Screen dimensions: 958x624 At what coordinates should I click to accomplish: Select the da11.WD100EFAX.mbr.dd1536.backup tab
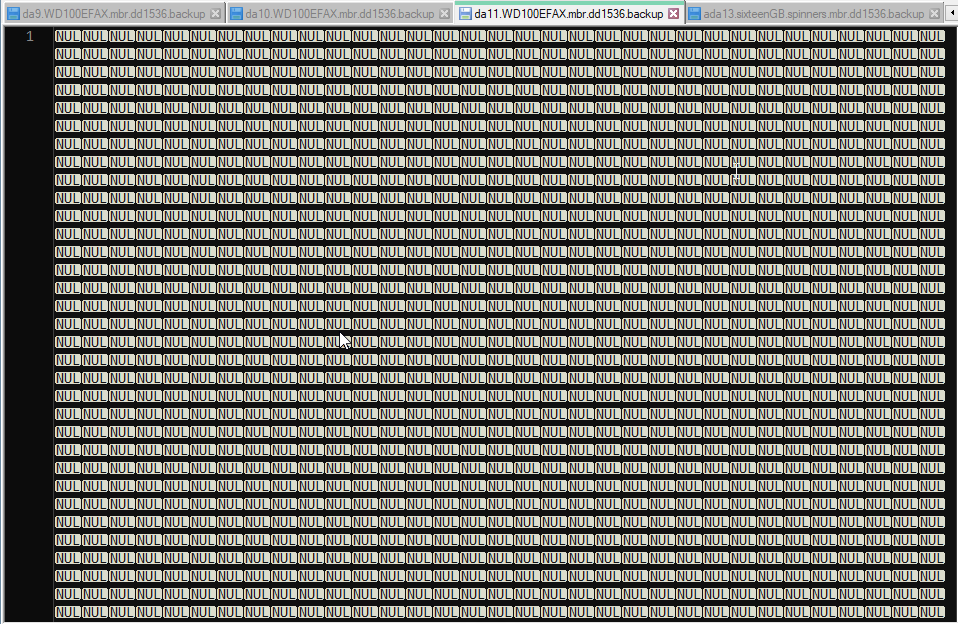568,13
